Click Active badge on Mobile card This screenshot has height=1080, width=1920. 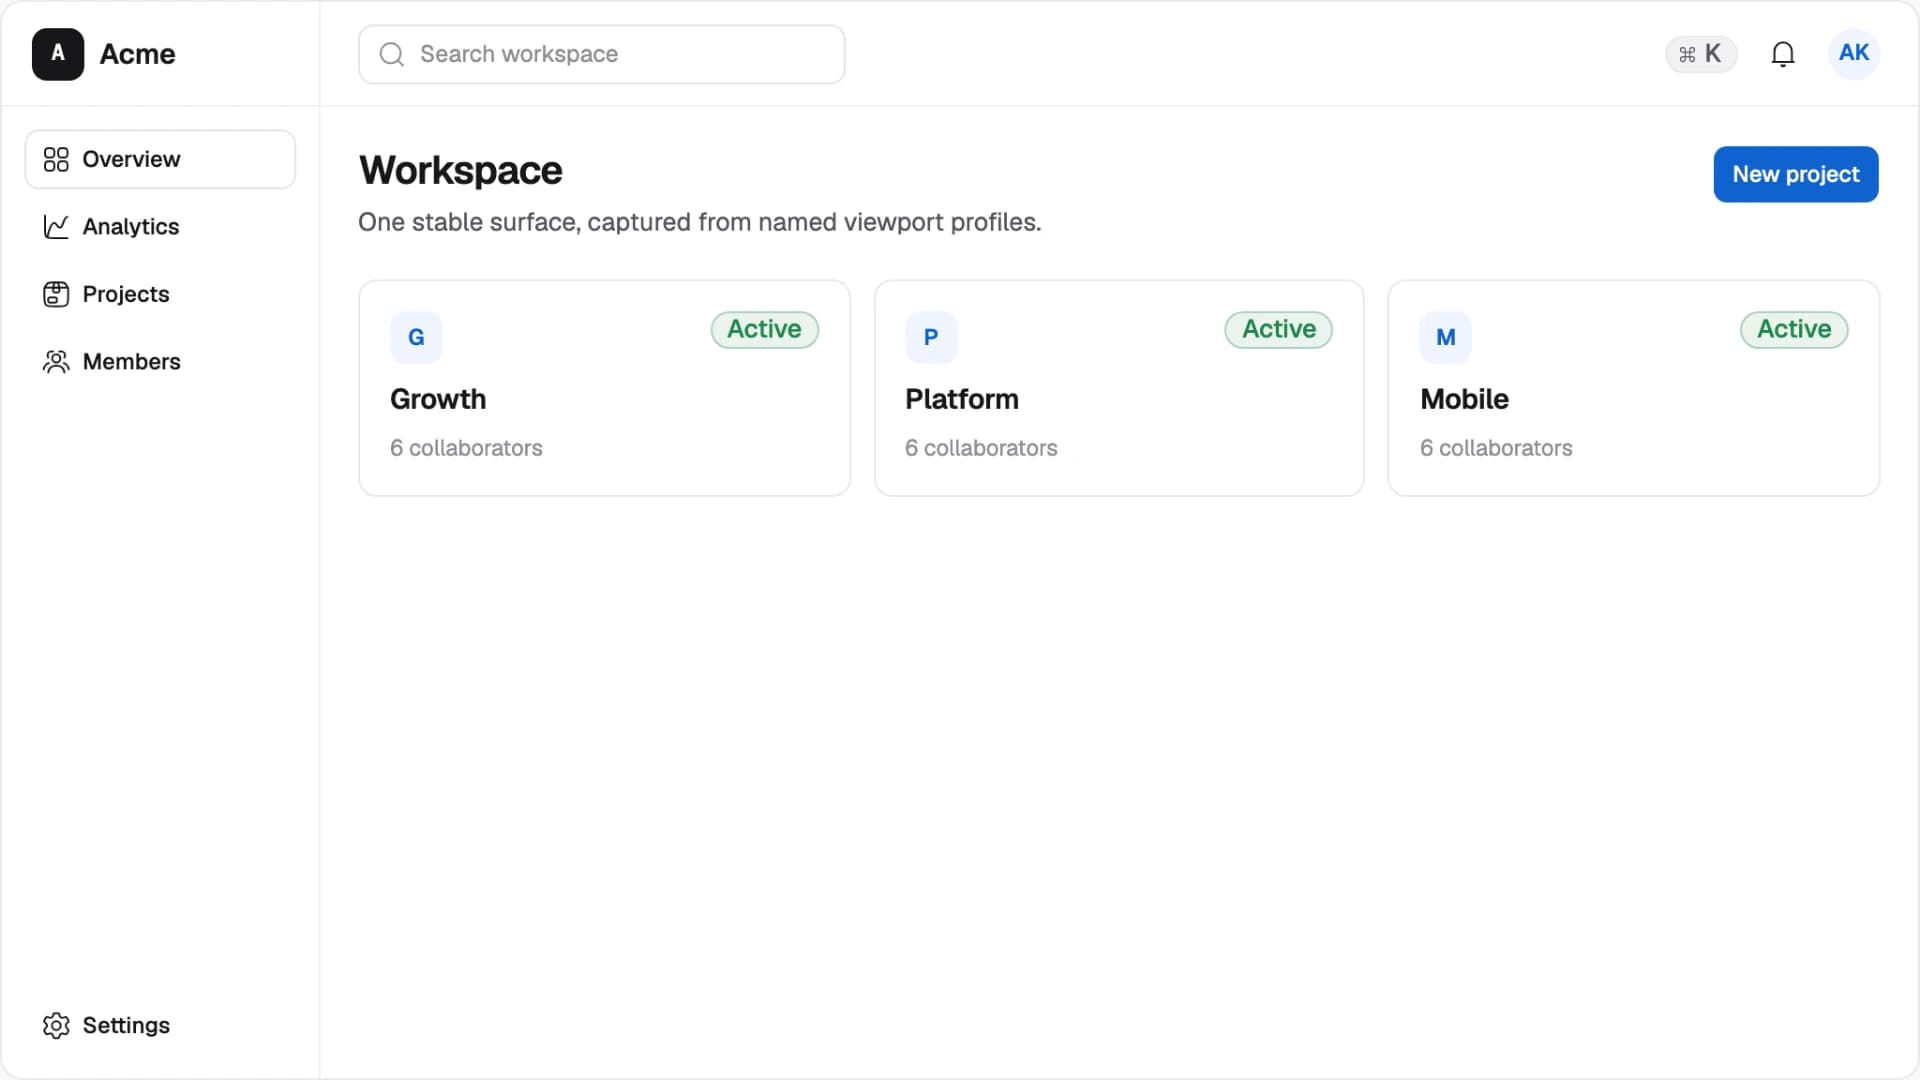[x=1794, y=329]
